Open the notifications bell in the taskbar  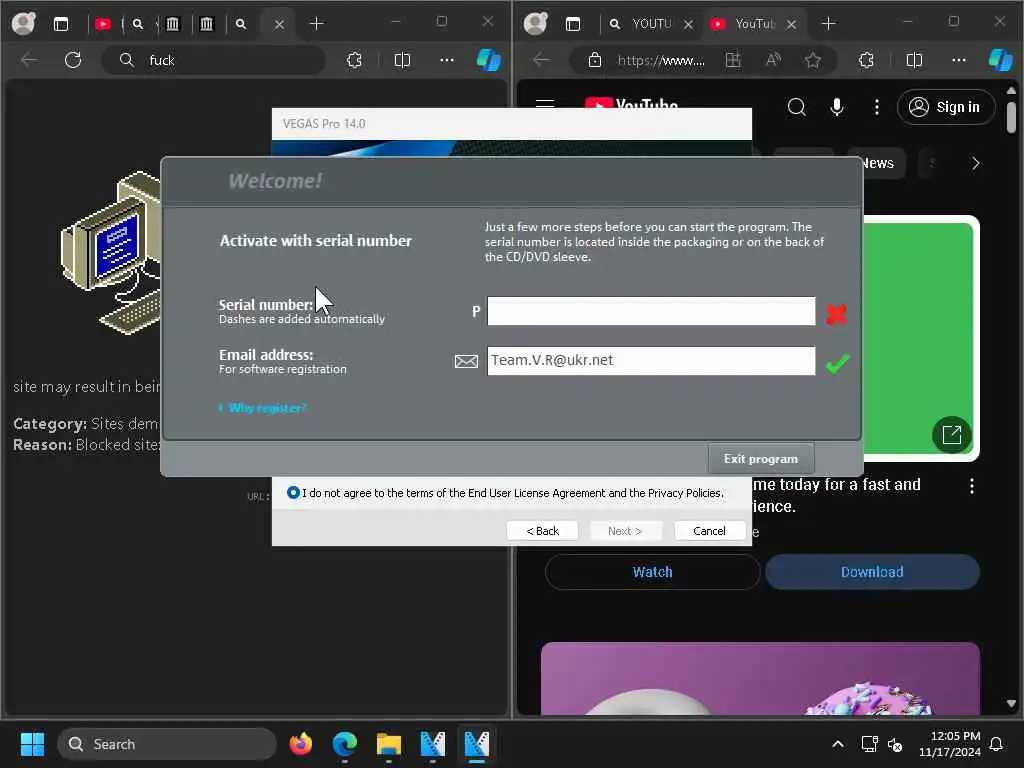tap(997, 744)
